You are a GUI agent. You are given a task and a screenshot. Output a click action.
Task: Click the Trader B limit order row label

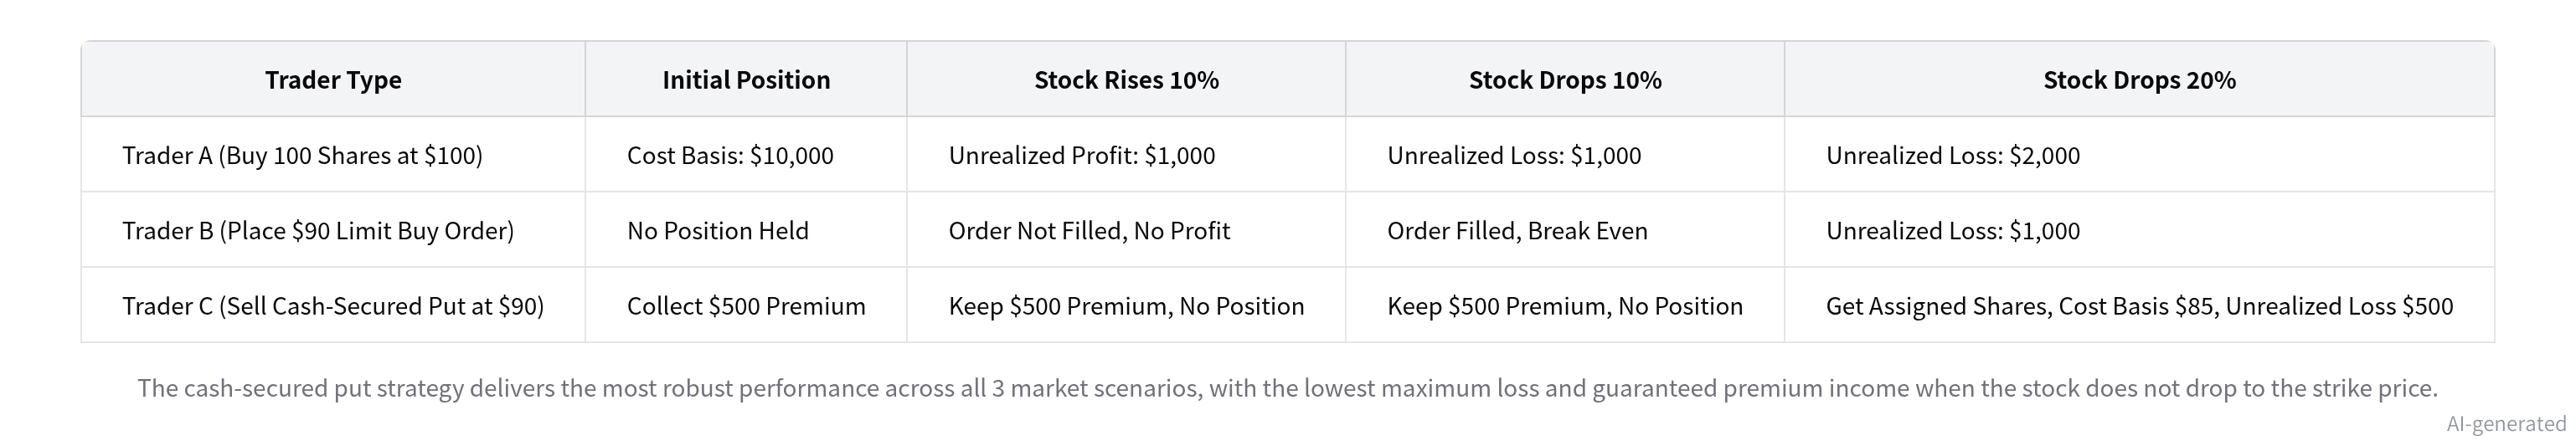point(318,231)
